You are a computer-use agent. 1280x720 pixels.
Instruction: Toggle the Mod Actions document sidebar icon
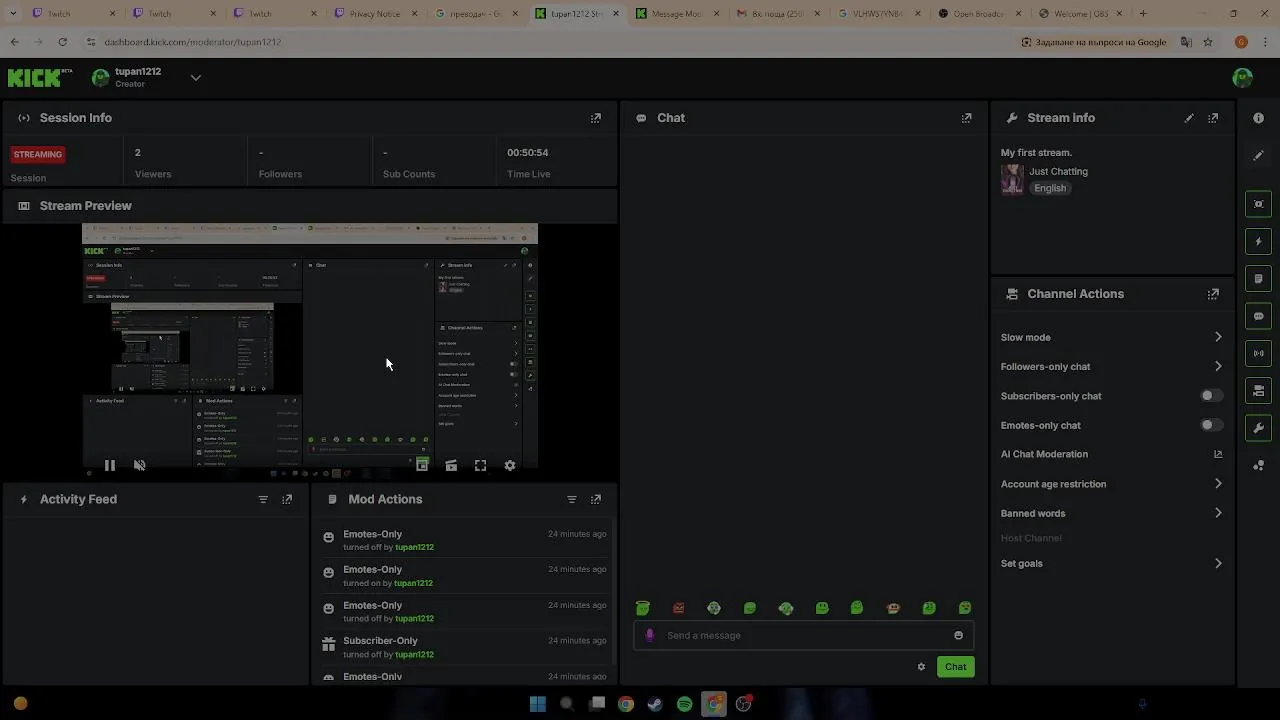point(1258,278)
